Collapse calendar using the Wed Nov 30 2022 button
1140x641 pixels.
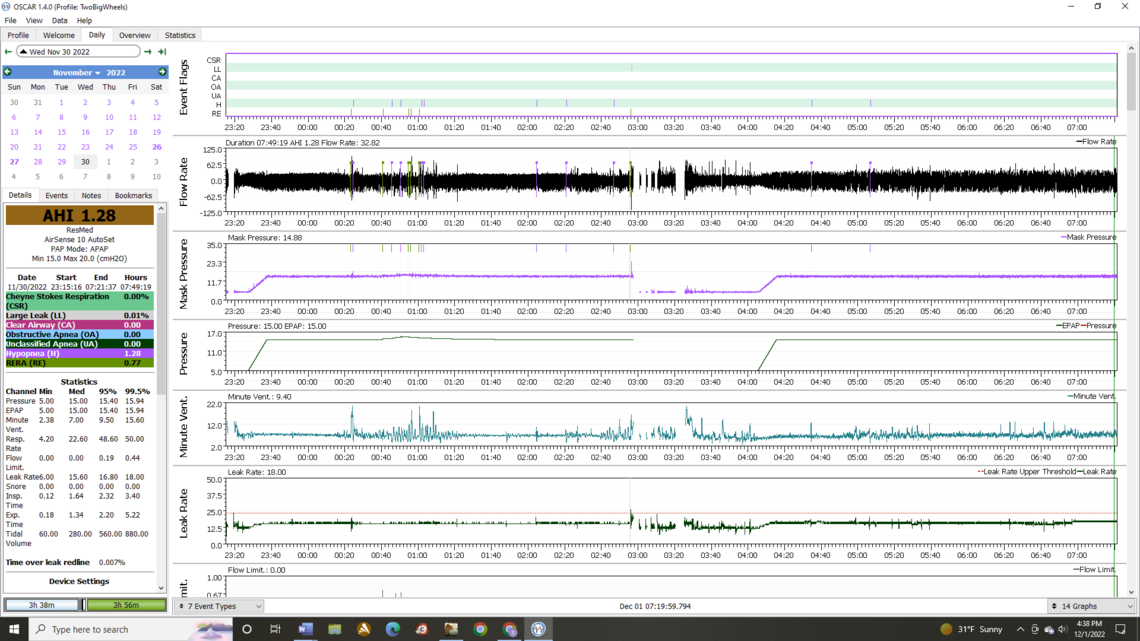click(x=79, y=52)
